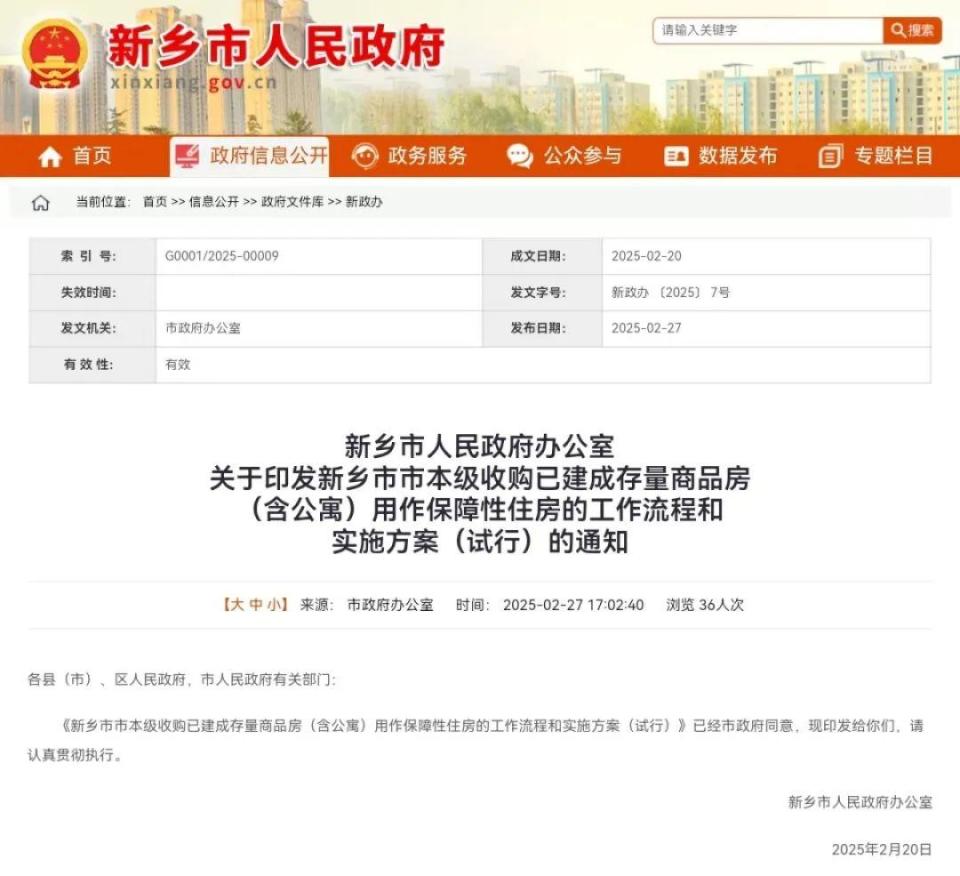The image size is (960, 876).
Task: Click the validity value 有效
Action: (178, 364)
